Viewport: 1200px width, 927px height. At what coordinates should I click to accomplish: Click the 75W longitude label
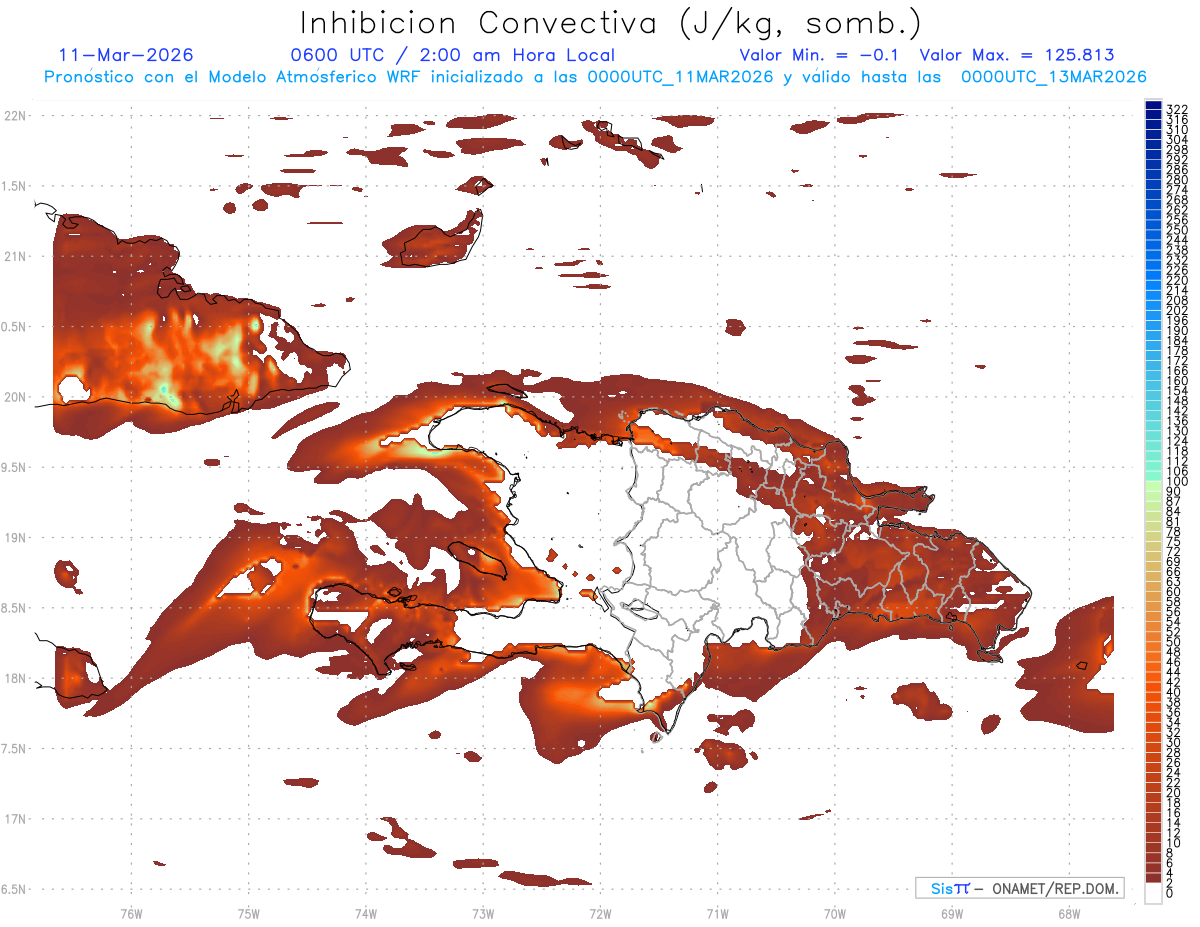(x=248, y=913)
